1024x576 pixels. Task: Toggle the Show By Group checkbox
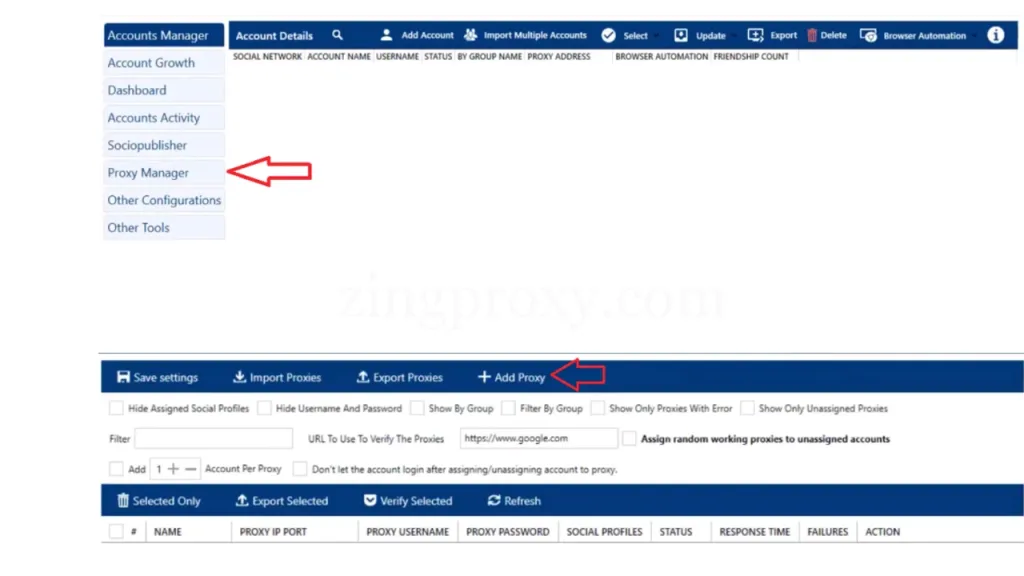[x=417, y=408]
